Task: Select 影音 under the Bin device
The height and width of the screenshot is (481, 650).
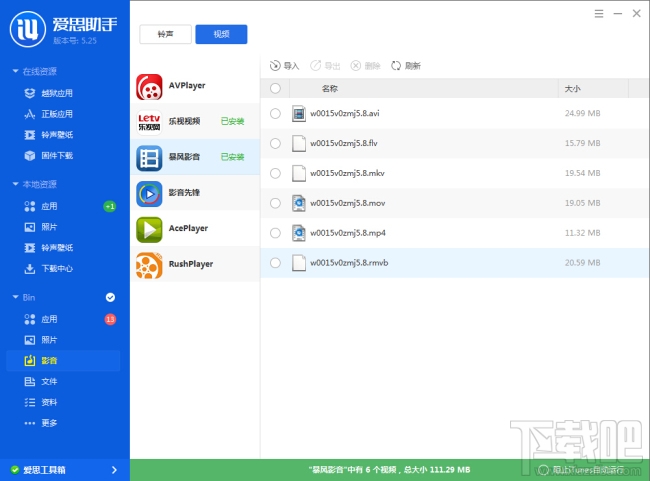Action: coord(63,361)
